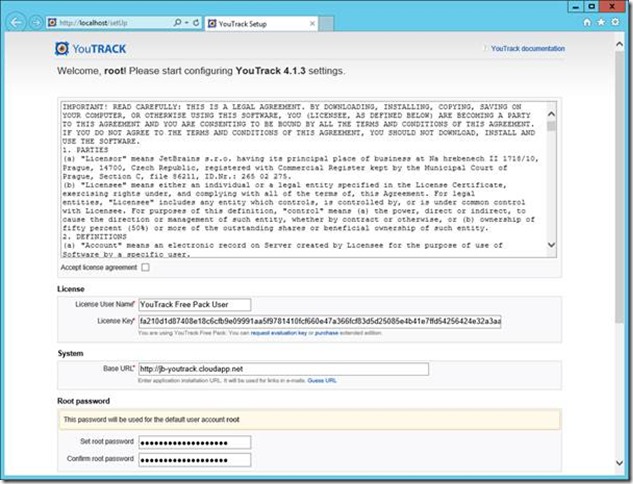The image size is (633, 484).
Task: Click the license agreement scrollbar thumb
Action: (x=551, y=126)
